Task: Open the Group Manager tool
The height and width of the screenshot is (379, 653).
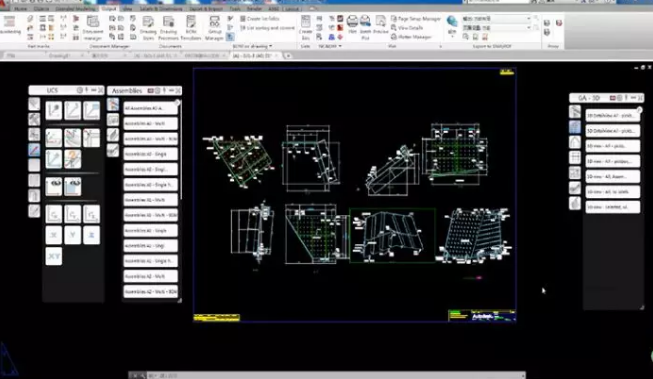Action: pyautogui.click(x=214, y=27)
